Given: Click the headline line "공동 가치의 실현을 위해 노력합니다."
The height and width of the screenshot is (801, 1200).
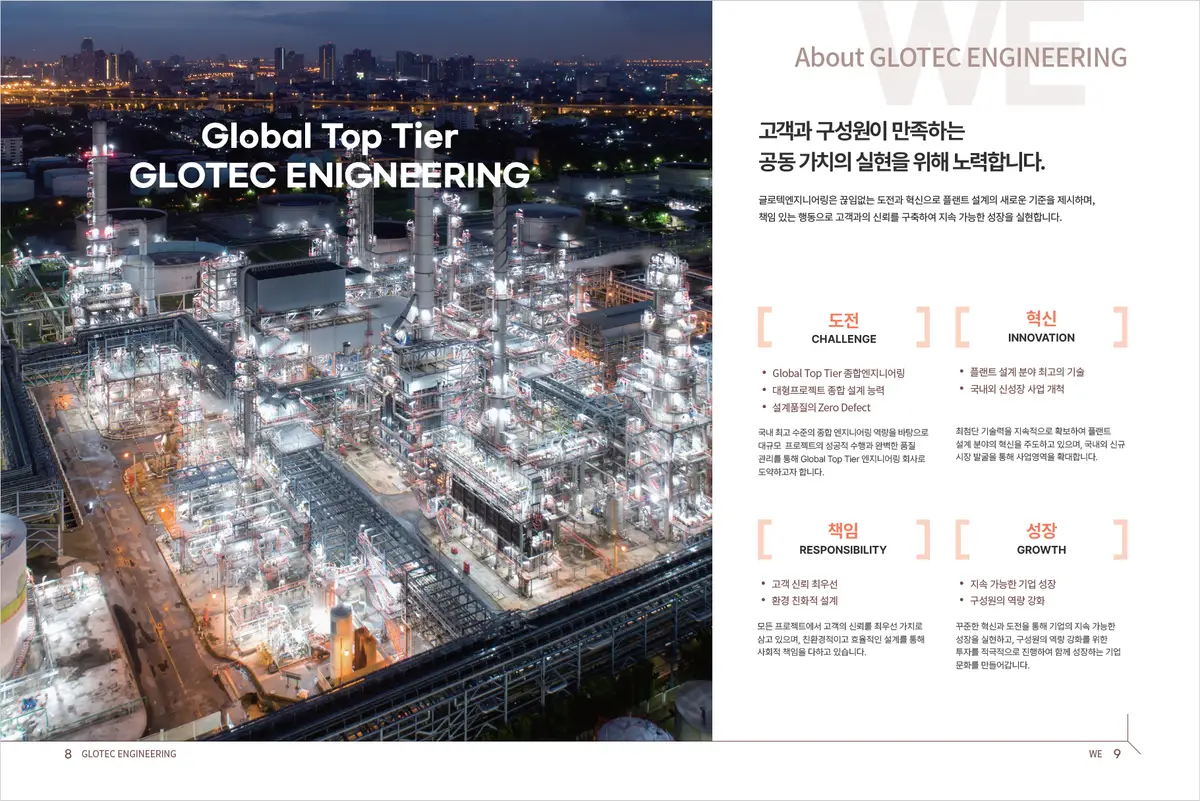Looking at the screenshot, I should [x=902, y=162].
